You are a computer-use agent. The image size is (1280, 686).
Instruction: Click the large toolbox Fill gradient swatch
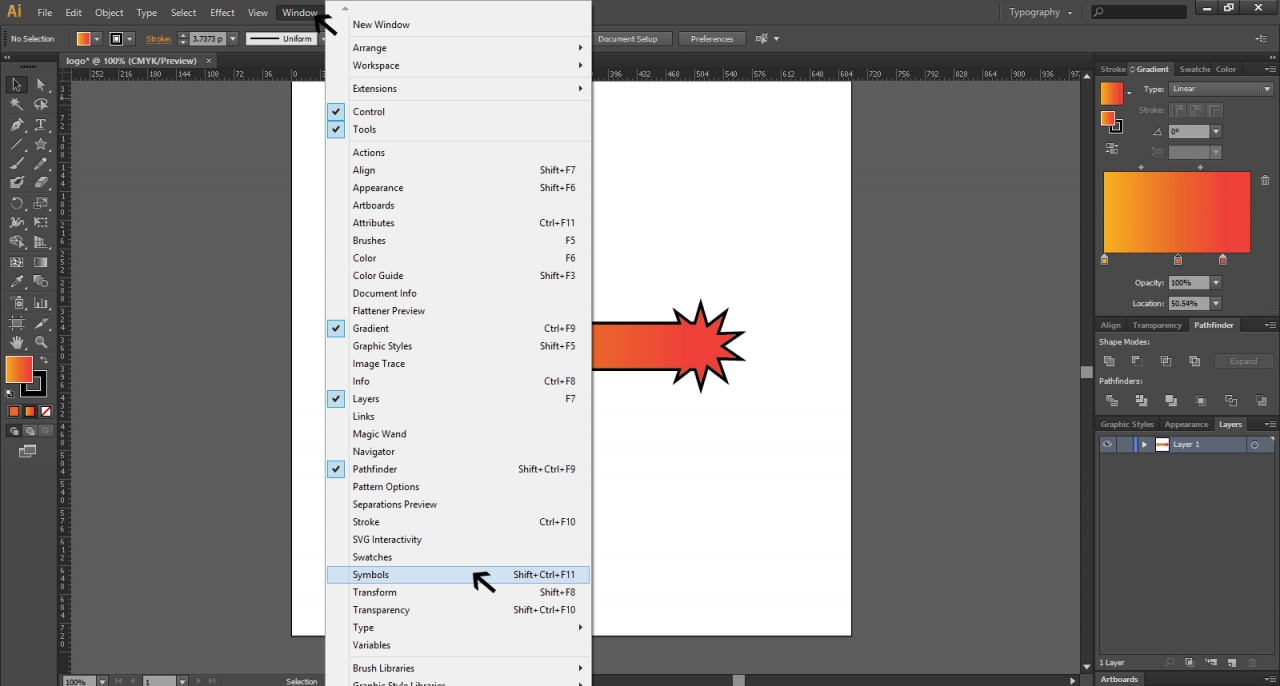19,370
